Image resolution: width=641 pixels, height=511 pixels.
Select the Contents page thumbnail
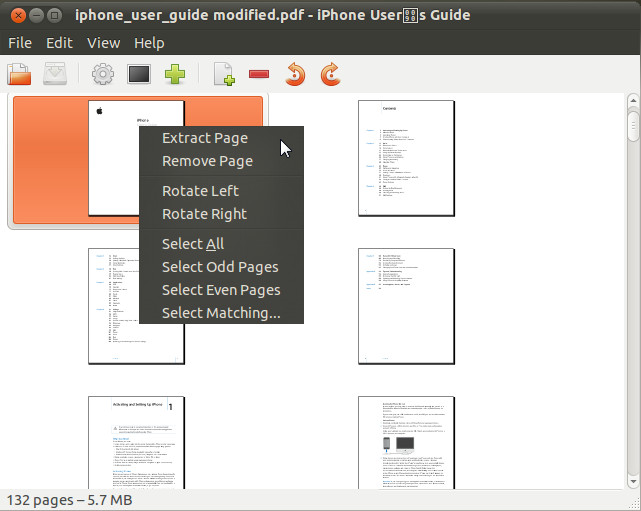[406, 158]
